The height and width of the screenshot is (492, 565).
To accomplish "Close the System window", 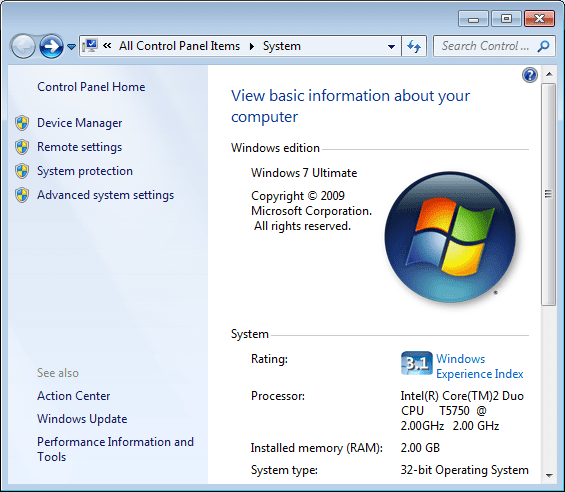I will [x=539, y=19].
